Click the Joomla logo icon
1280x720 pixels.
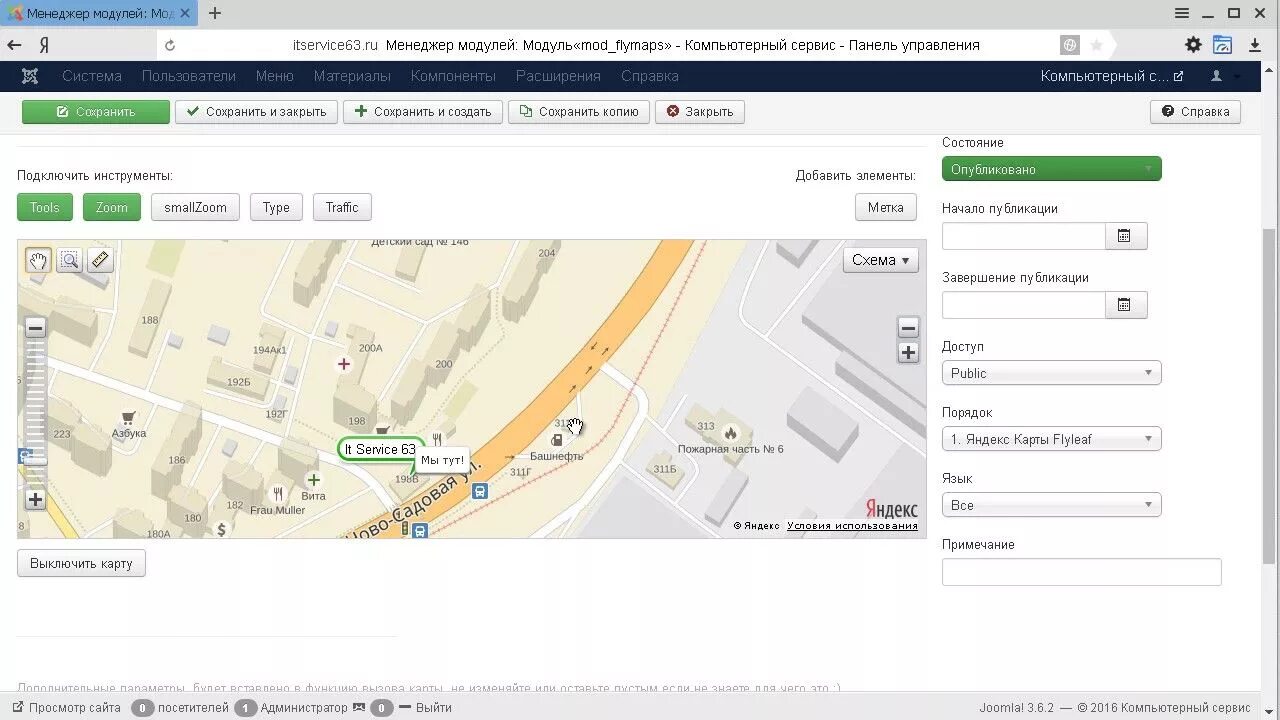(30, 76)
